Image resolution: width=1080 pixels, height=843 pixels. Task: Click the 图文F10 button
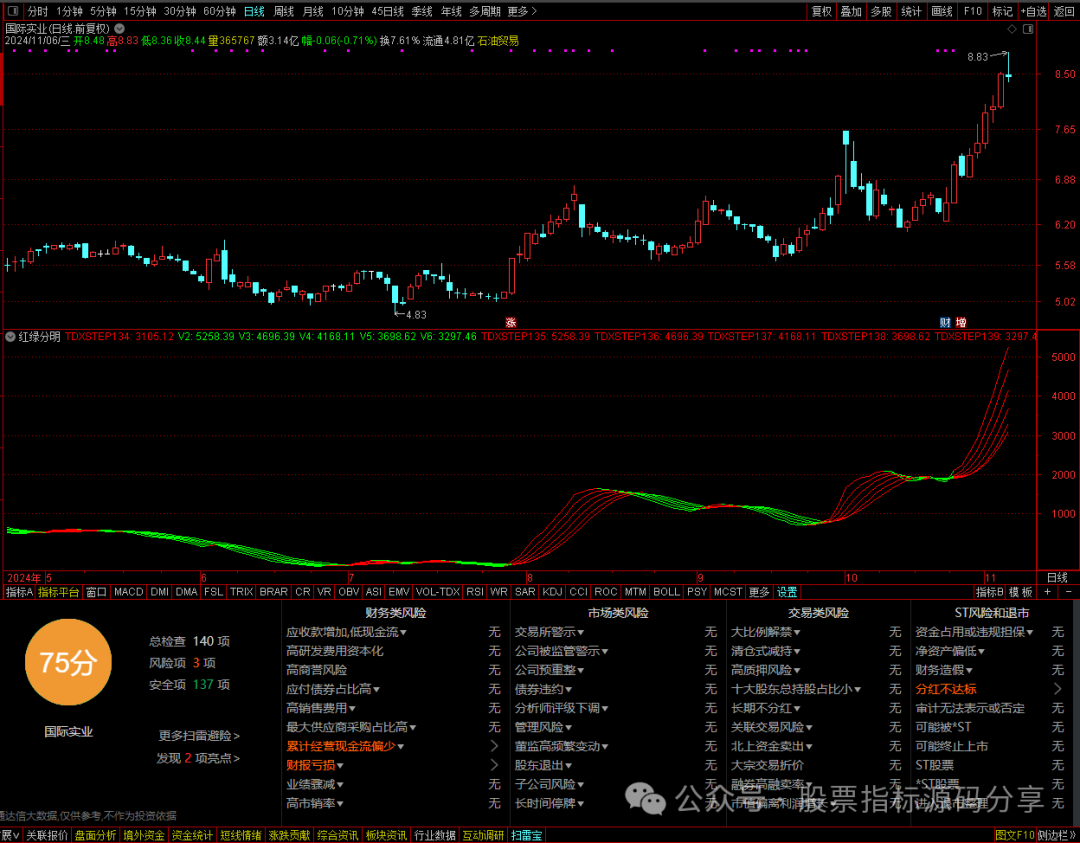1015,835
